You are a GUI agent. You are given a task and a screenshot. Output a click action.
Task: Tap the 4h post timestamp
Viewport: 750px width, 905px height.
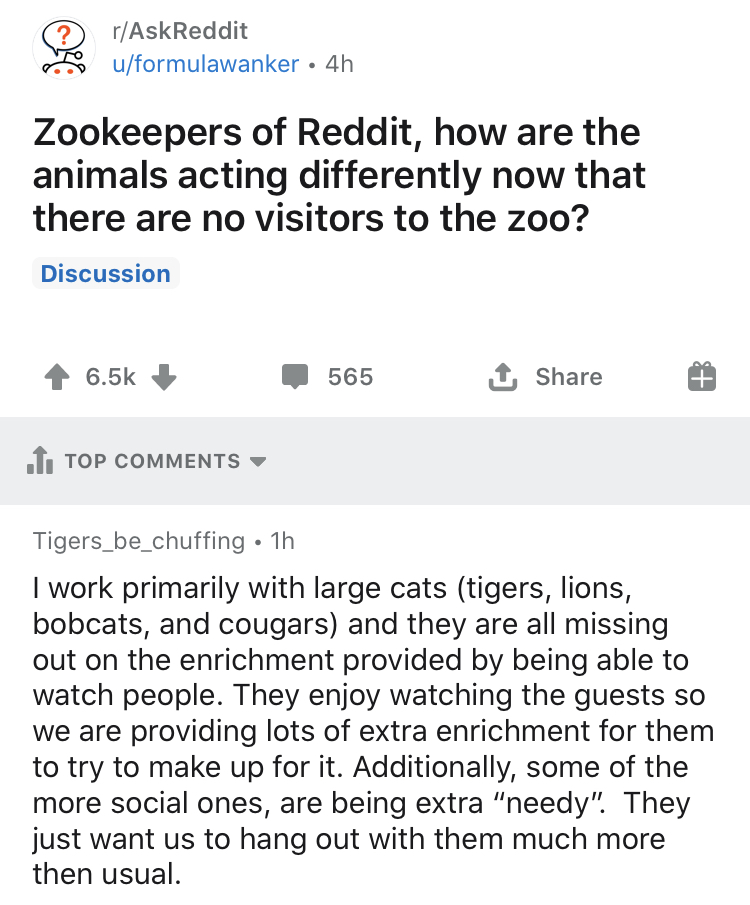[339, 64]
